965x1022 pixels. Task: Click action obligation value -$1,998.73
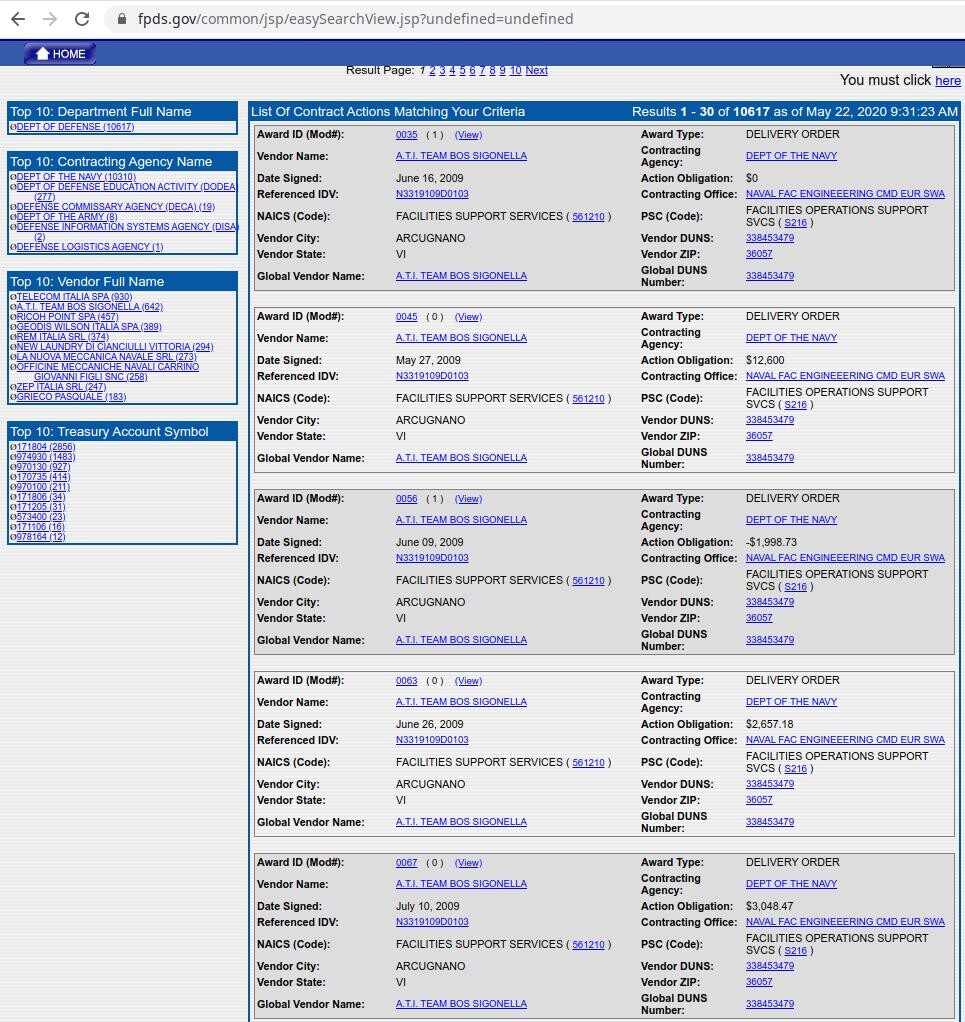pos(771,542)
